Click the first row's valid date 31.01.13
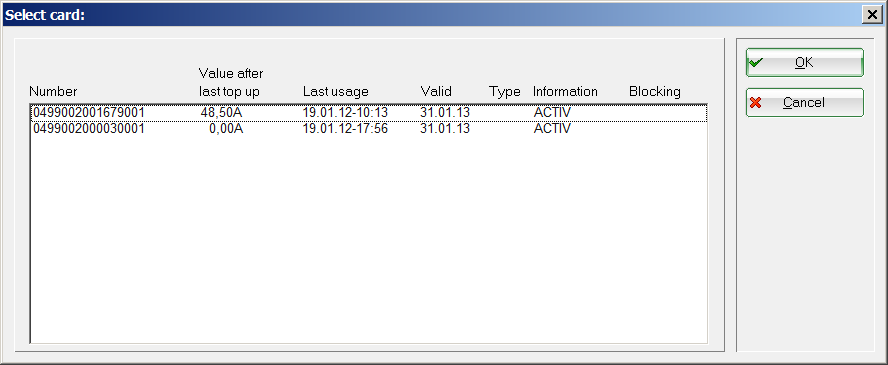This screenshot has height=365, width=888. click(445, 113)
